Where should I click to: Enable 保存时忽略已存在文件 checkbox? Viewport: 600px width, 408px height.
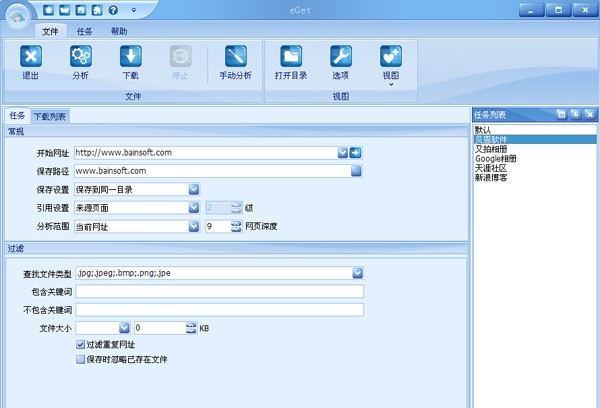point(80,359)
